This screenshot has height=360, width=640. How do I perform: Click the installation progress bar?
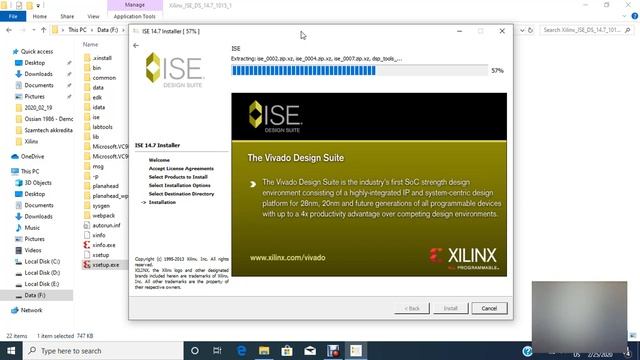pos(359,71)
